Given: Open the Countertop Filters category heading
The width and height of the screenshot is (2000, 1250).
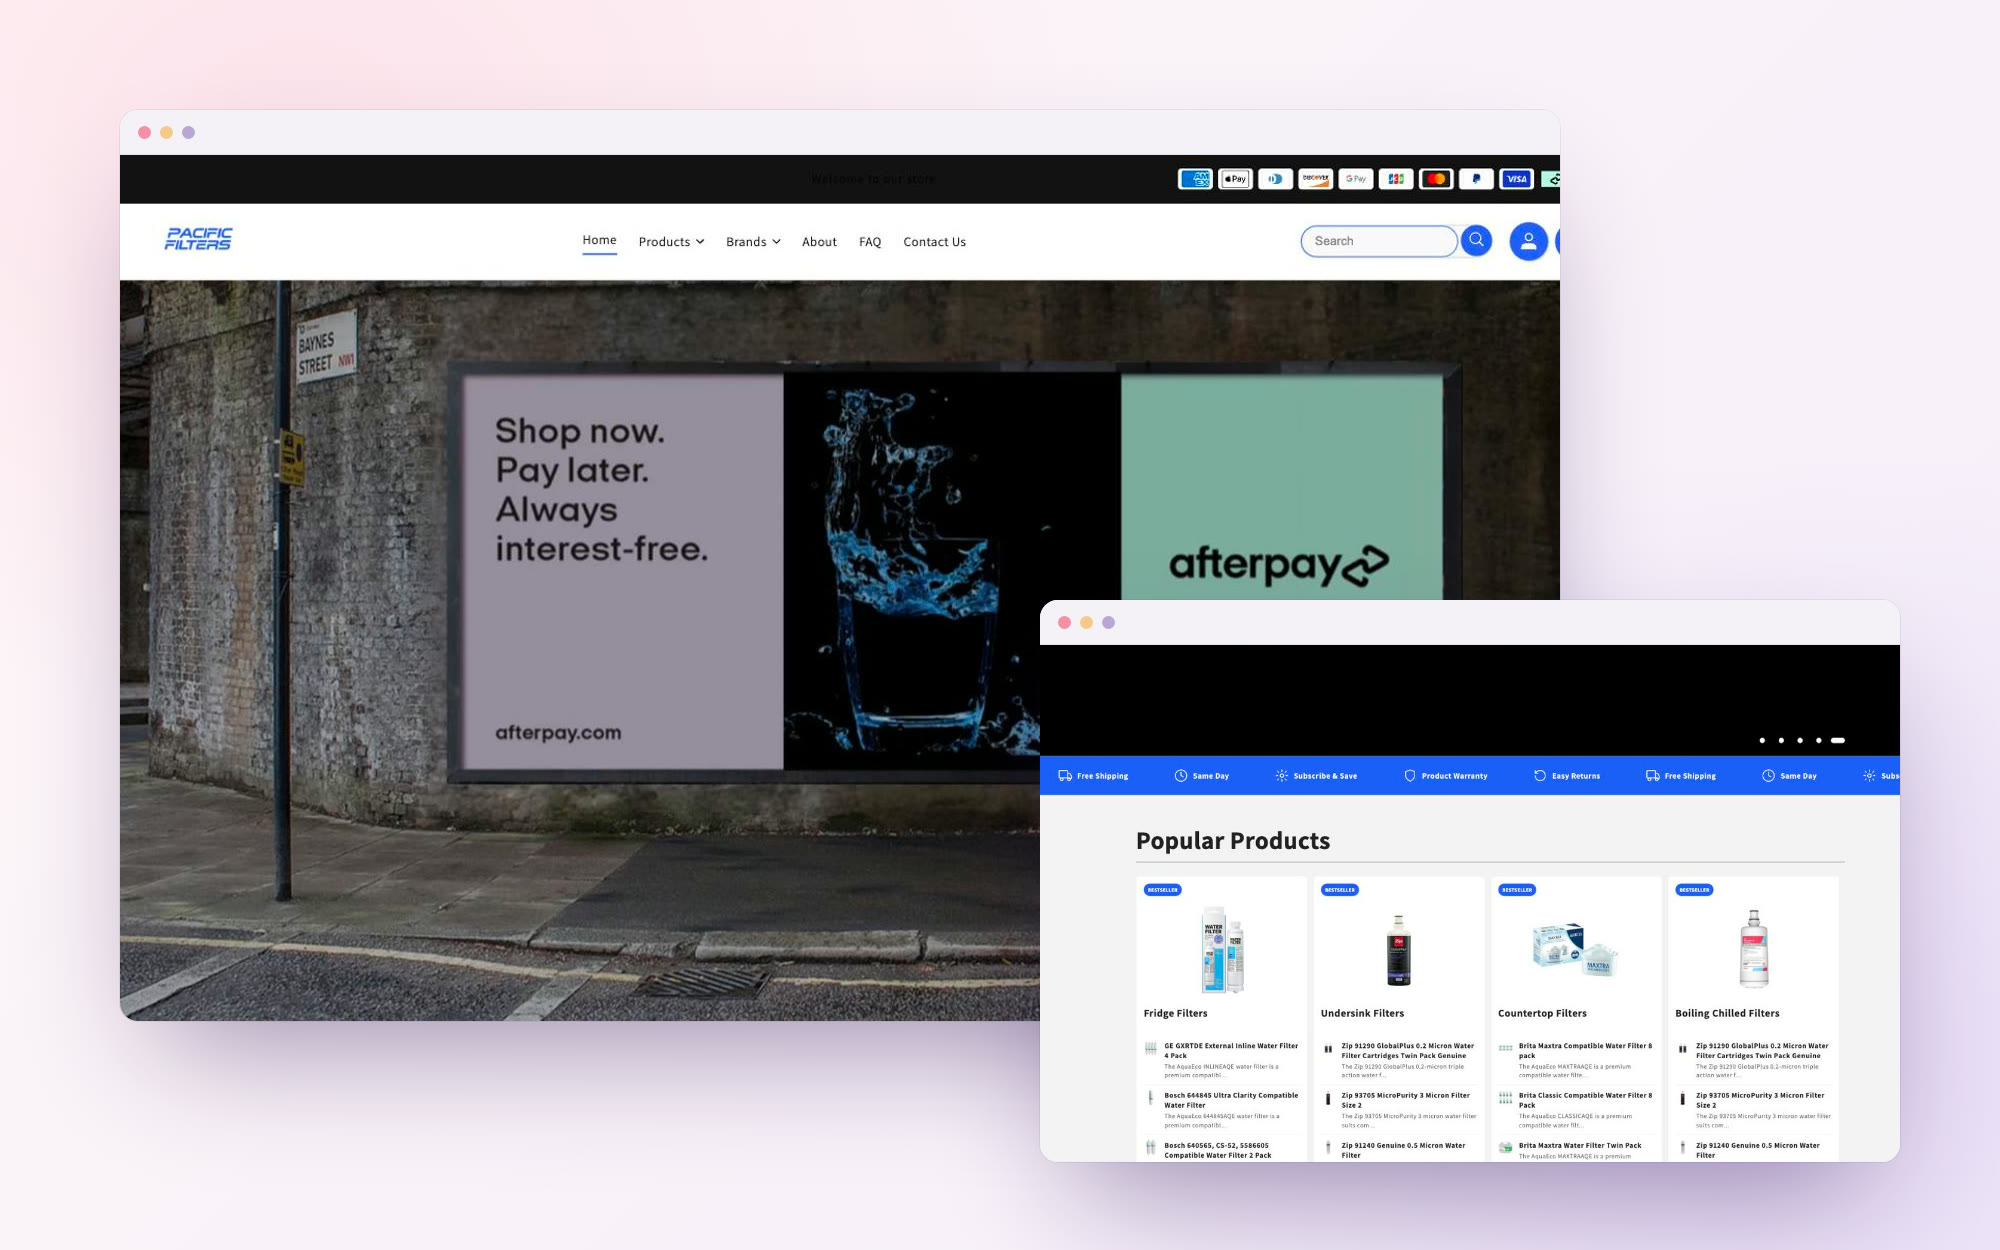Looking at the screenshot, I should coord(1542,1013).
